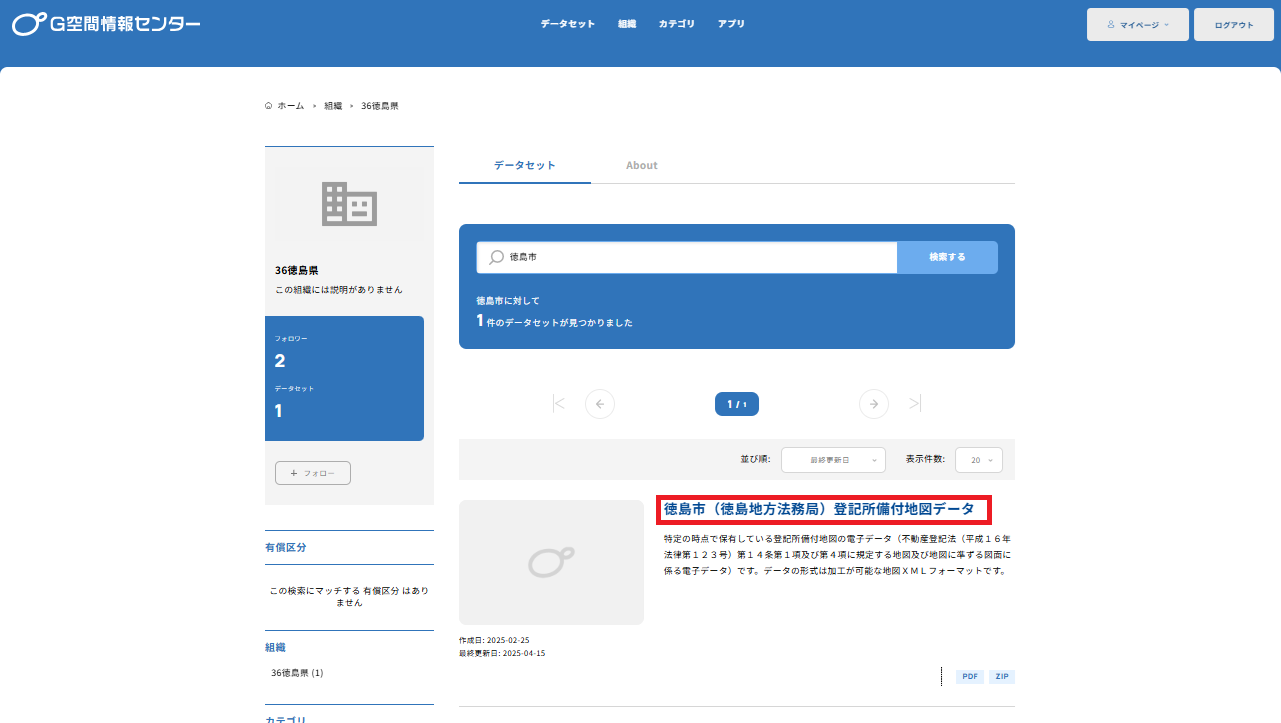Open 組織 in top navigation
1281x723 pixels.
(627, 23)
